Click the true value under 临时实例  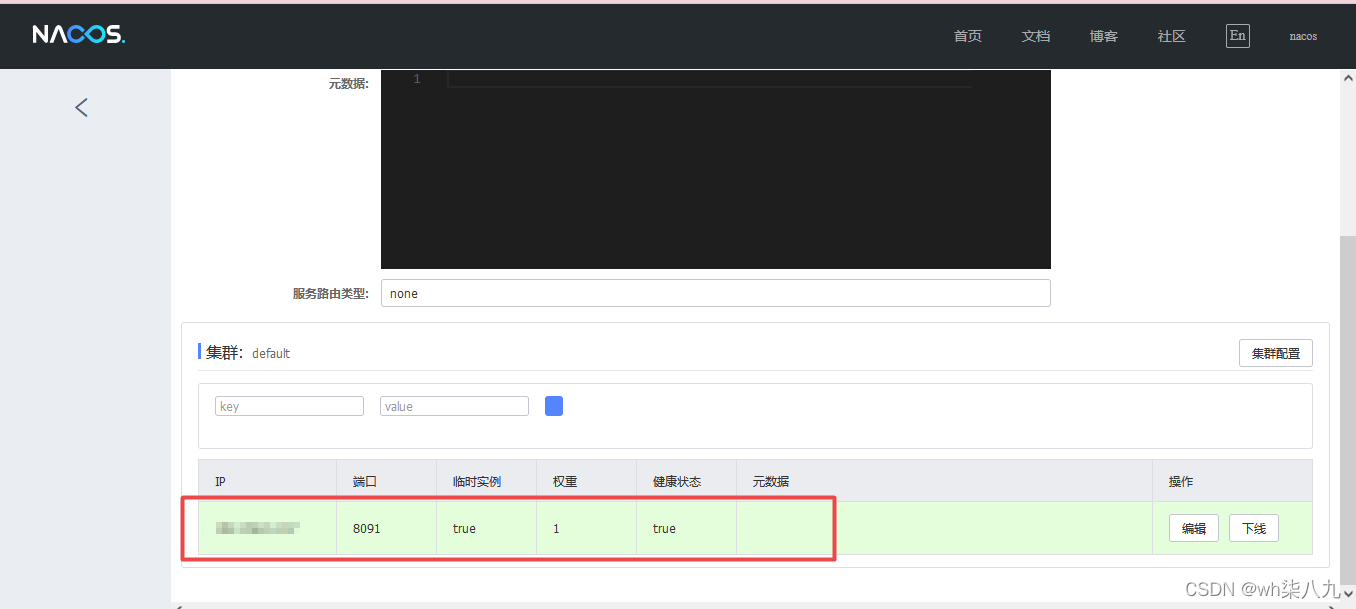click(464, 528)
